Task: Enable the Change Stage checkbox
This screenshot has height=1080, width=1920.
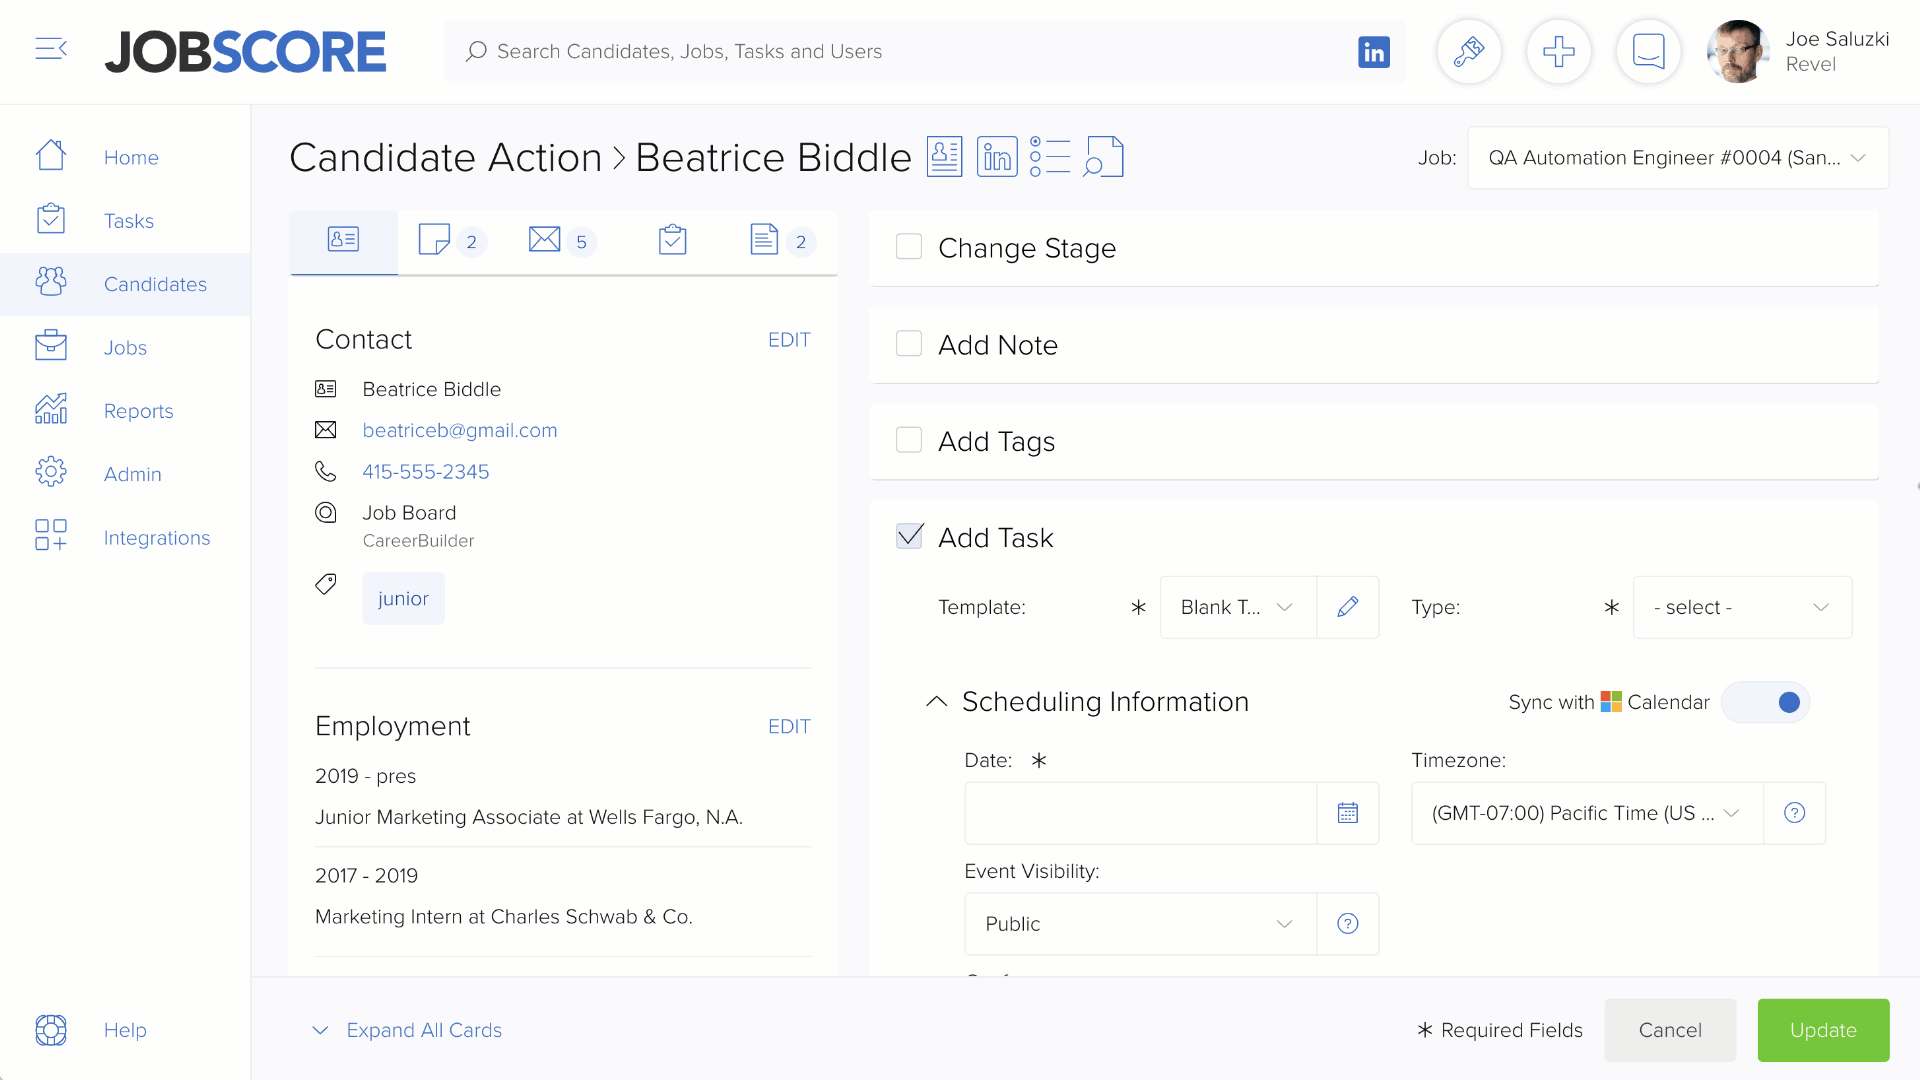Action: point(910,247)
